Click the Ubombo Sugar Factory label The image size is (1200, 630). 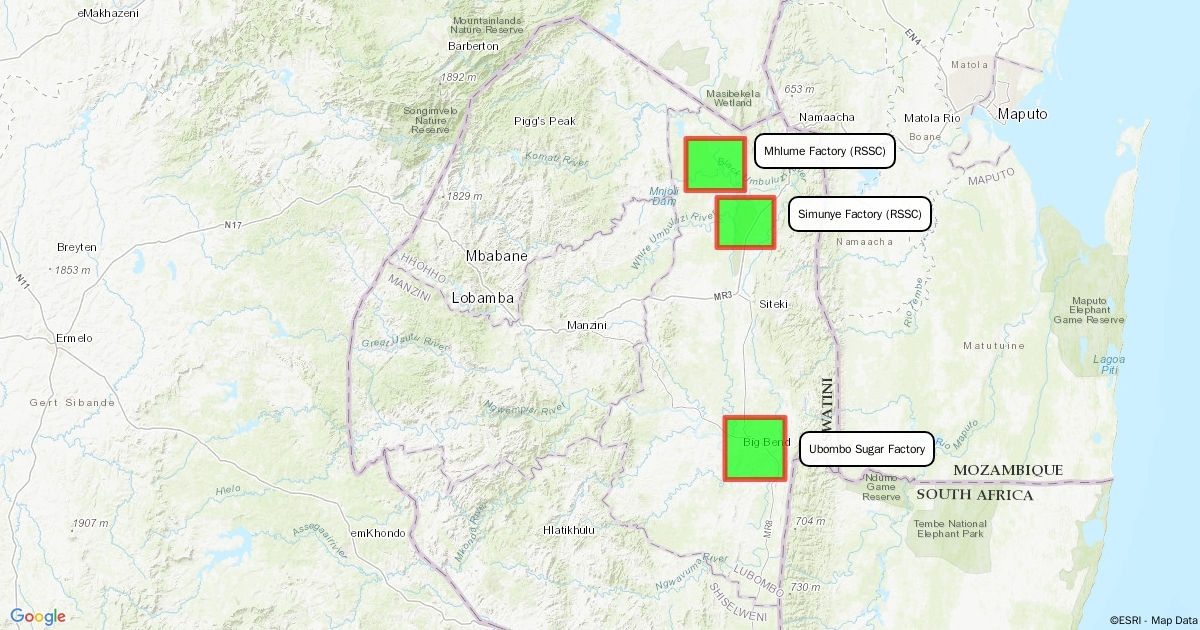pyautogui.click(x=866, y=450)
